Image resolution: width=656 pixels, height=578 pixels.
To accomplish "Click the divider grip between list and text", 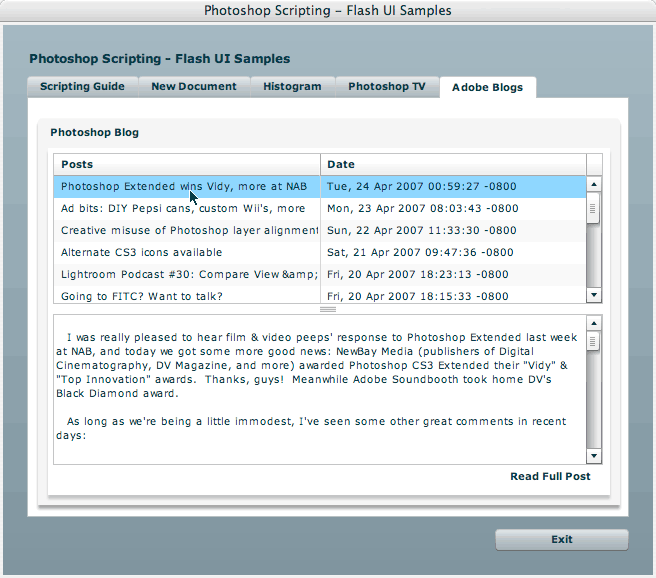I will pyautogui.click(x=328, y=309).
